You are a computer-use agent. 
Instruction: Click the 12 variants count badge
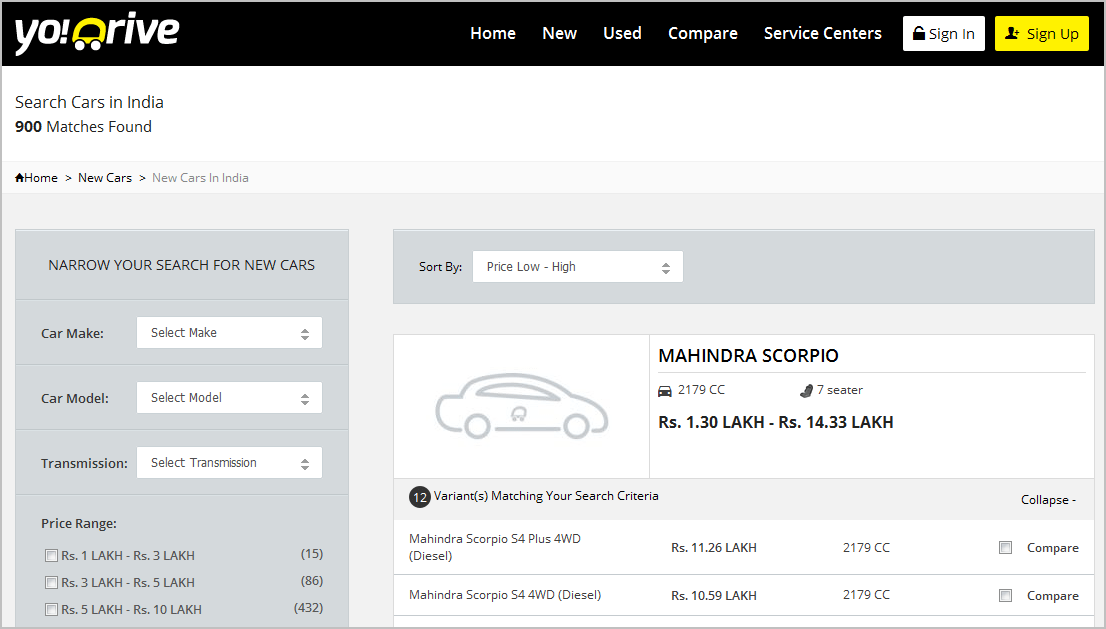420,497
